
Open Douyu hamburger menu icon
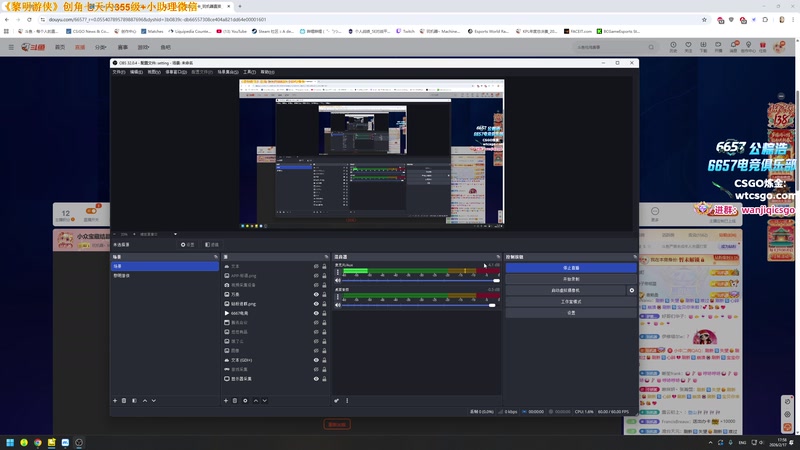coord(11,47)
